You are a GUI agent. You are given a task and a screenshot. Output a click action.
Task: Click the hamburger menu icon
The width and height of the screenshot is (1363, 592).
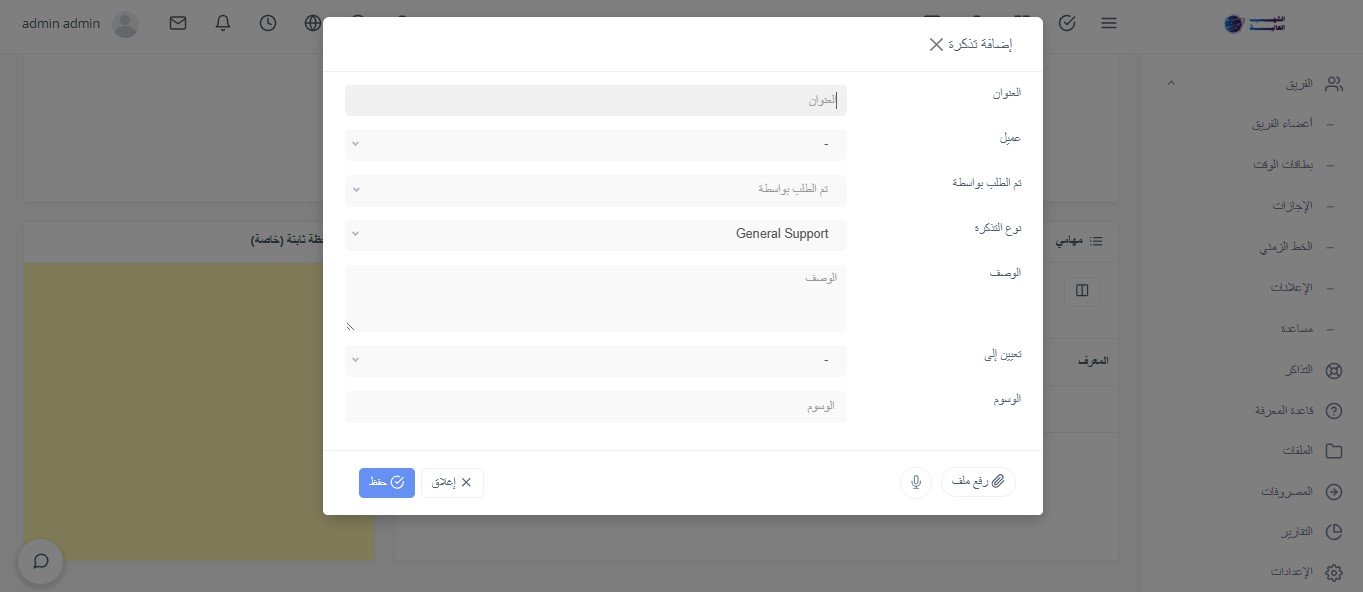(x=1109, y=22)
